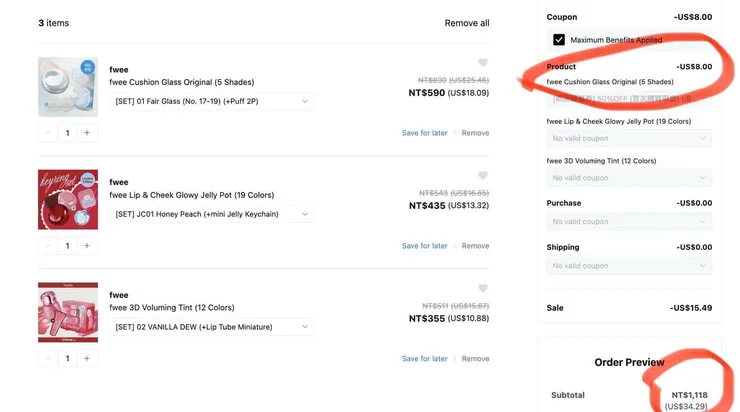
Task: Click Remove all link
Action: [467, 23]
